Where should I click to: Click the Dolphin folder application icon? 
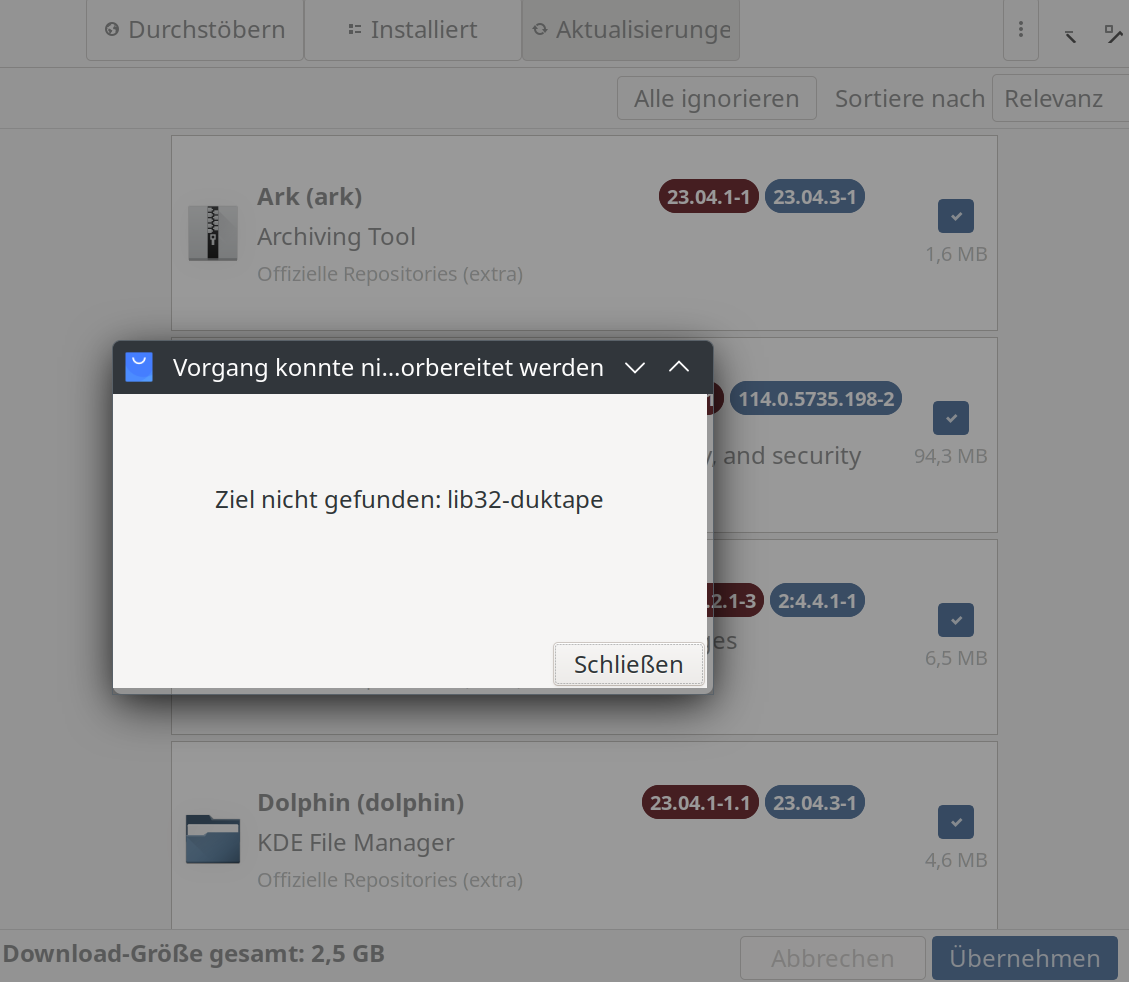213,839
